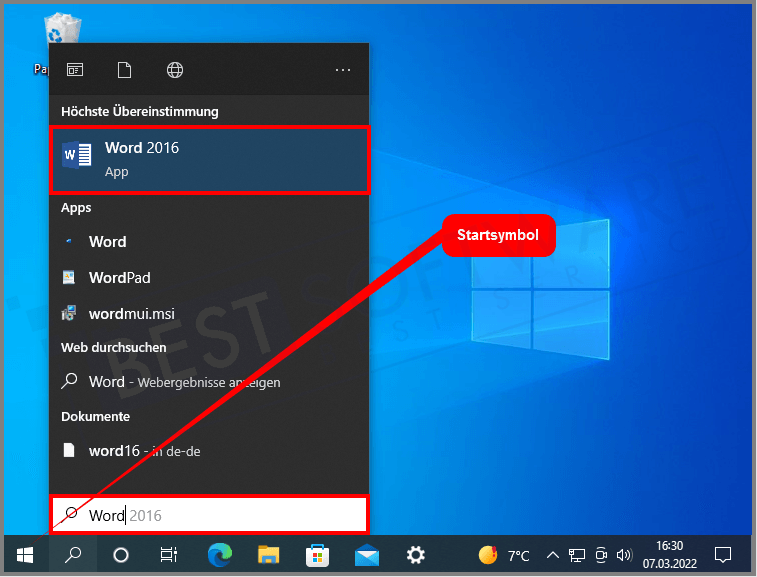Expand the hidden system tray icons chevron
This screenshot has height=577, width=757.
551,555
